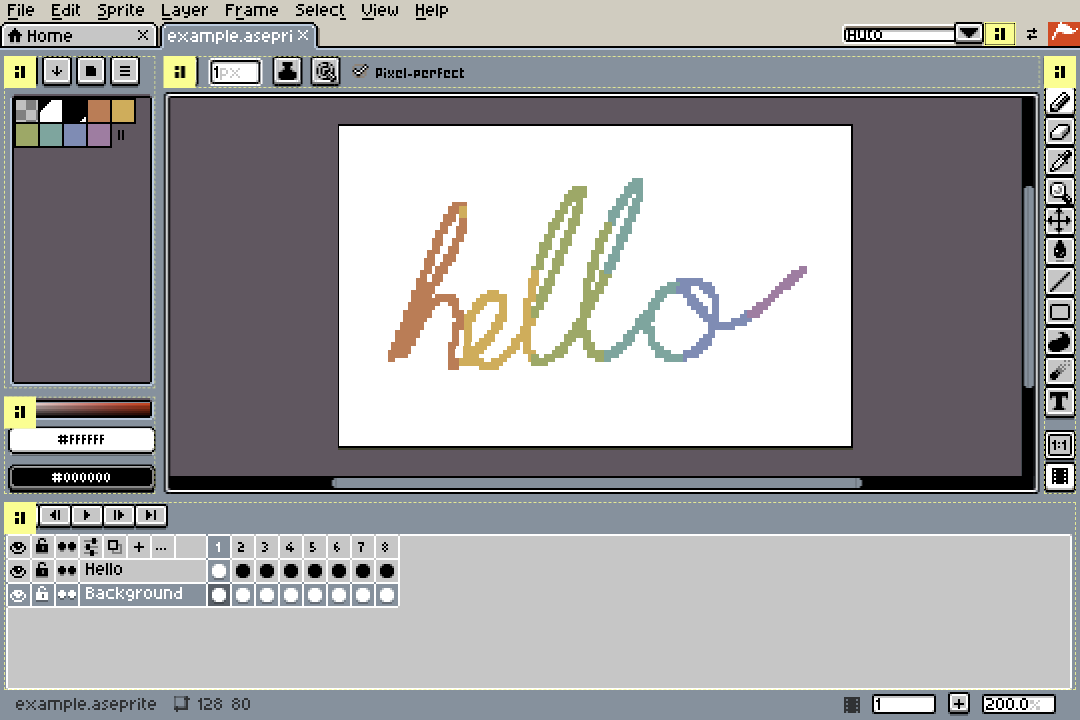
Task: Click the timeline header overlapping-squares icon
Action: click(x=114, y=547)
